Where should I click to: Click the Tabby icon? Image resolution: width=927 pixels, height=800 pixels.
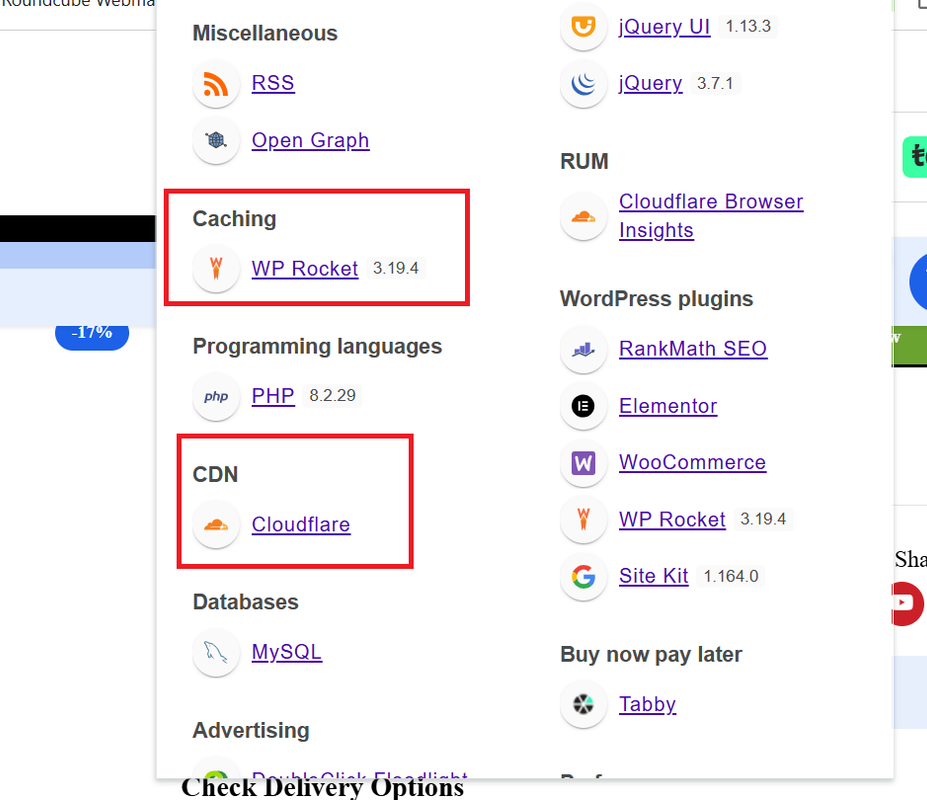584,704
